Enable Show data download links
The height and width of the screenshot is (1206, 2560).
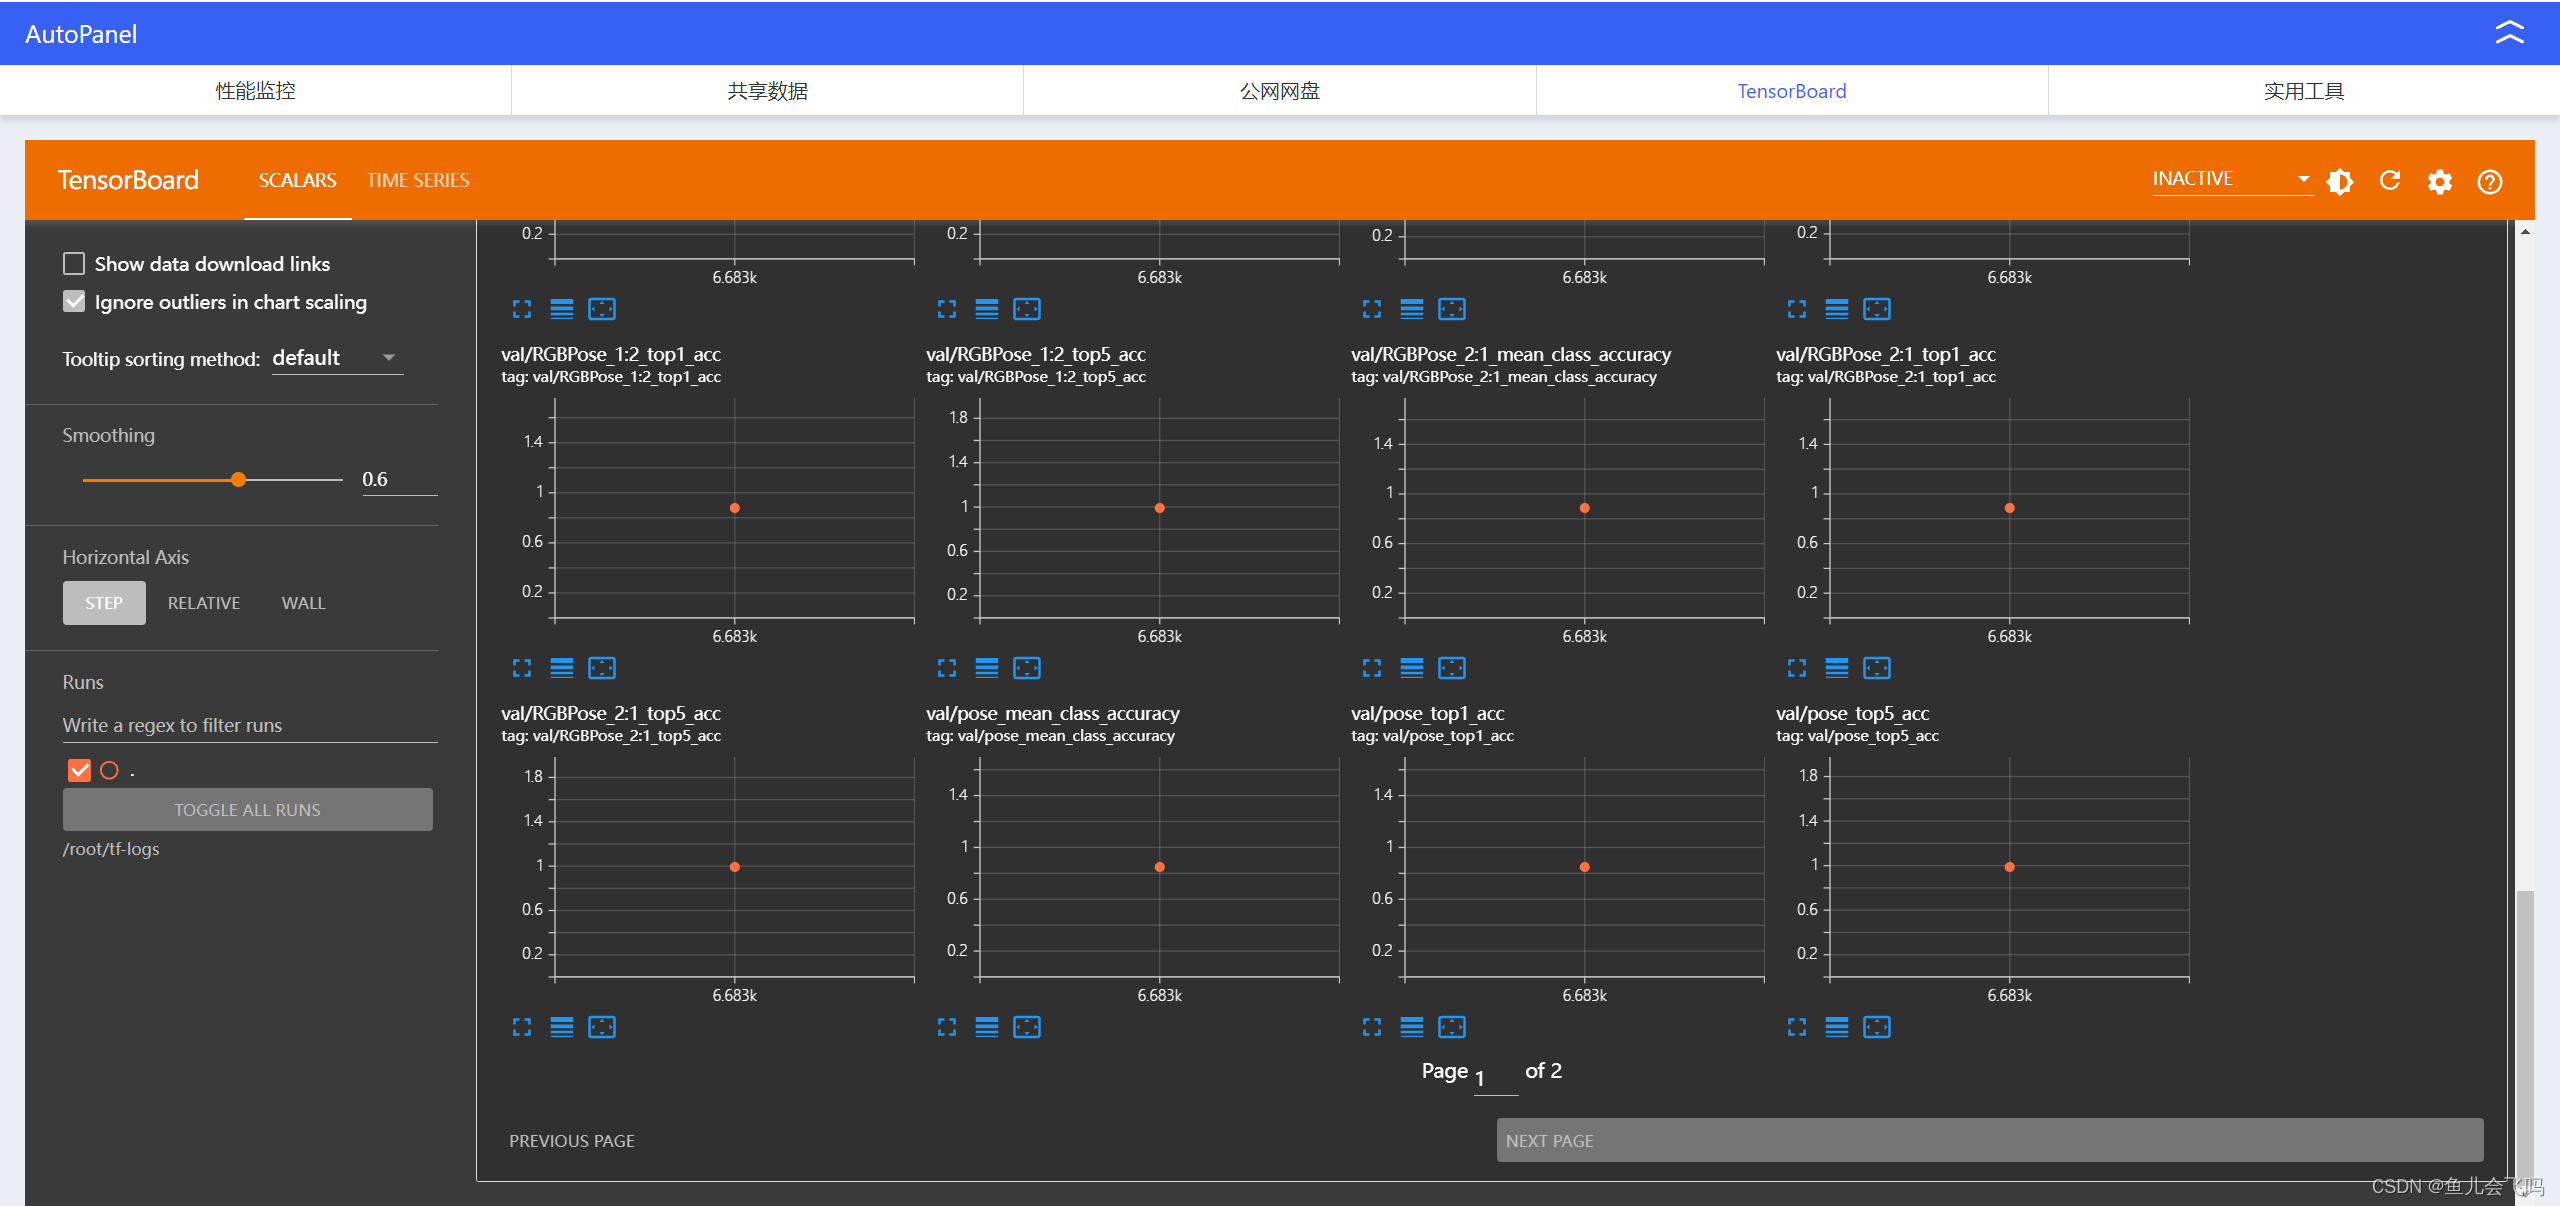(74, 264)
